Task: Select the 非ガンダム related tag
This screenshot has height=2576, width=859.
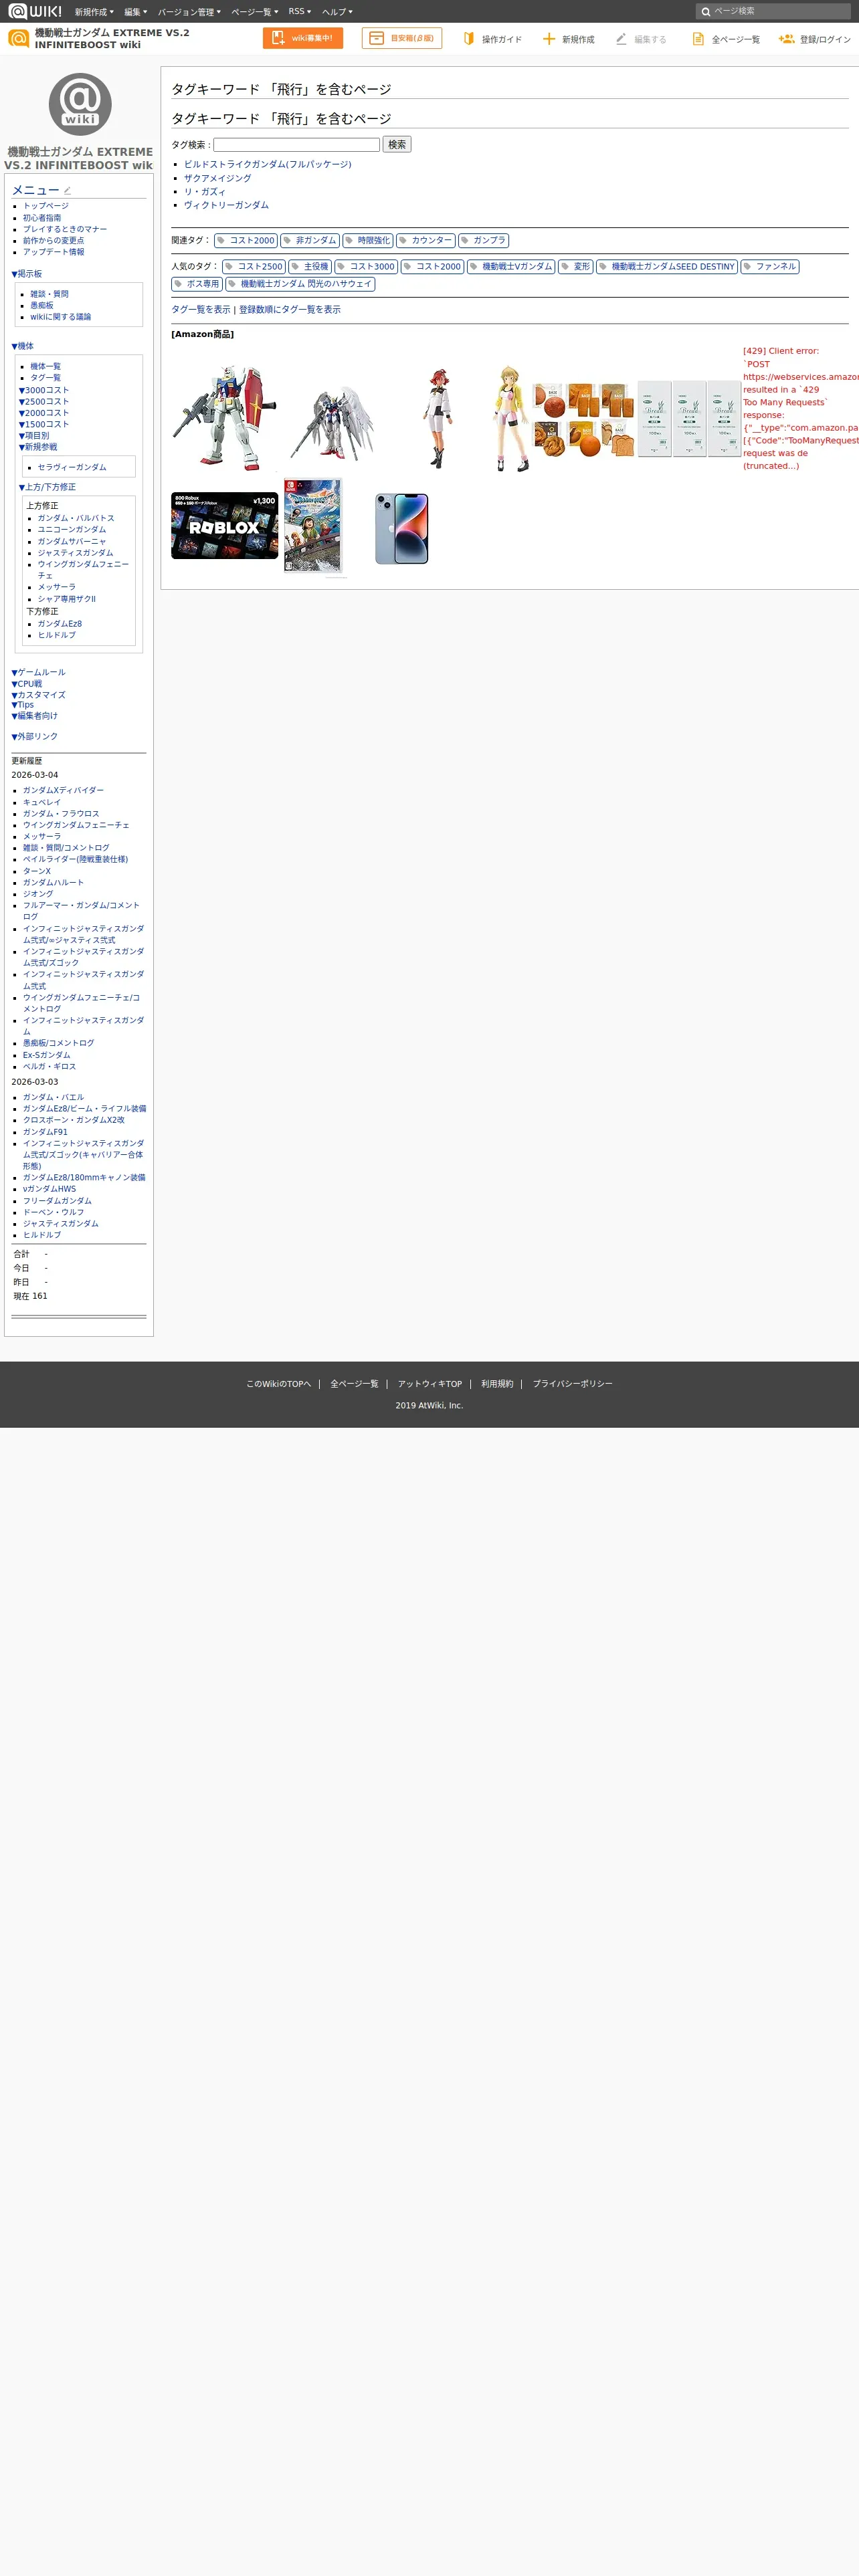Action: [310, 240]
